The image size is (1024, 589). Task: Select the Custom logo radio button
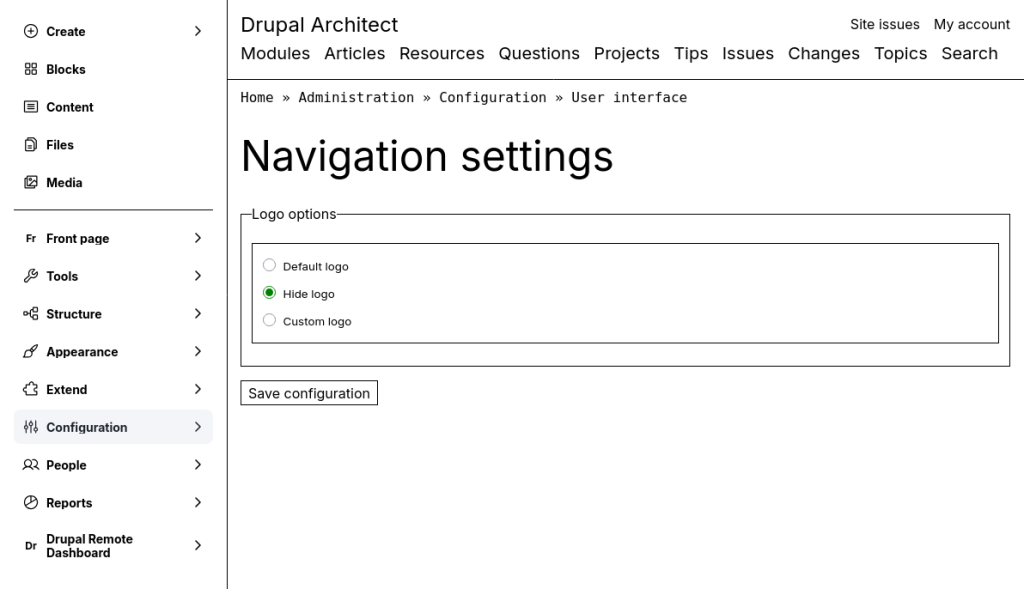pos(269,320)
